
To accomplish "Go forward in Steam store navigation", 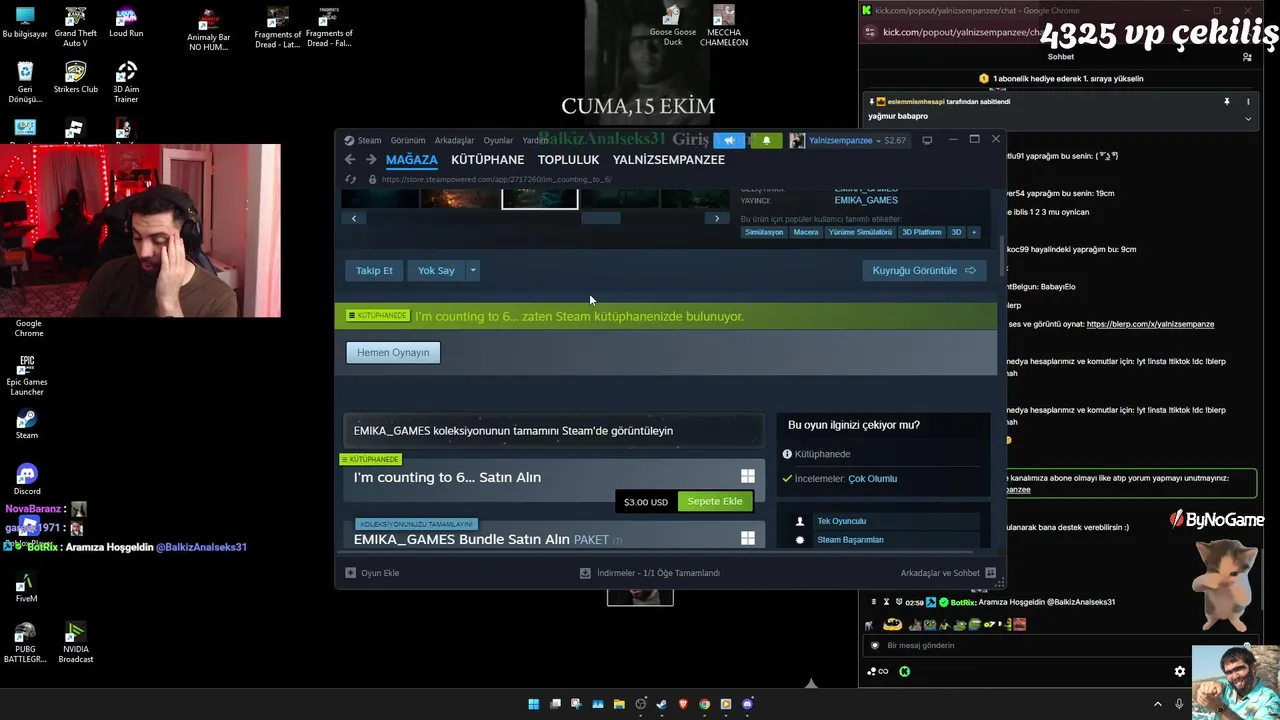I will pyautogui.click(x=371, y=160).
